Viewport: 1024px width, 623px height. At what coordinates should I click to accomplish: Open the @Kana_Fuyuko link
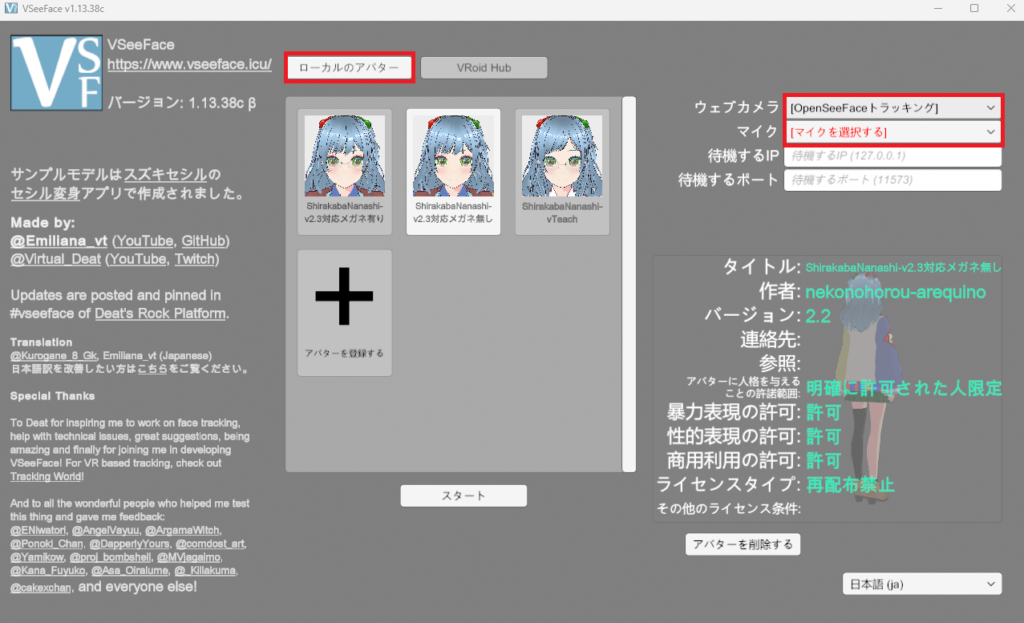pos(48,571)
